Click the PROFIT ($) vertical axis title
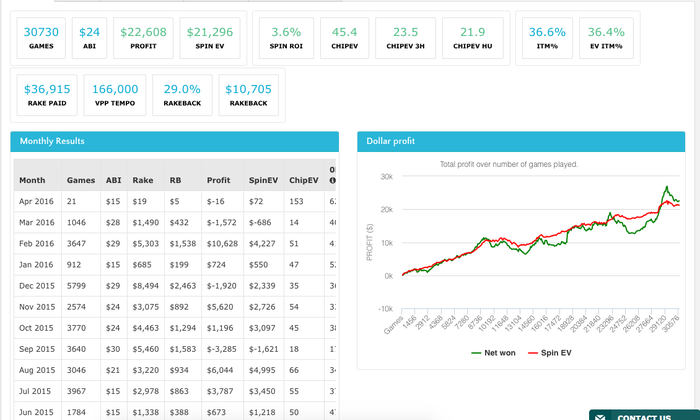This screenshot has height=420, width=700. tap(369, 242)
